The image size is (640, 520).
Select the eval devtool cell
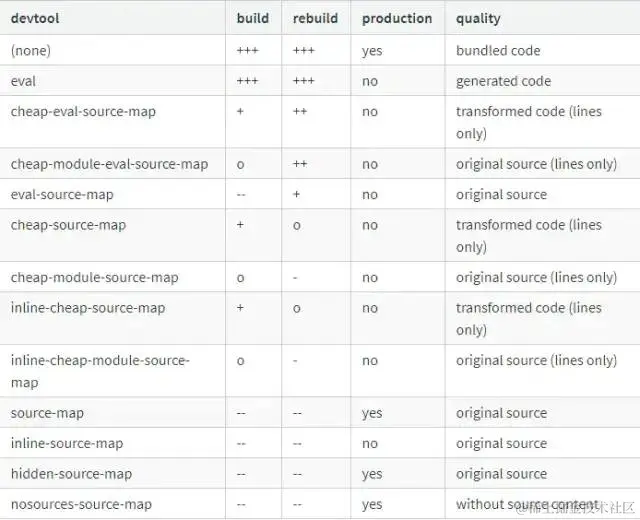[x=23, y=81]
